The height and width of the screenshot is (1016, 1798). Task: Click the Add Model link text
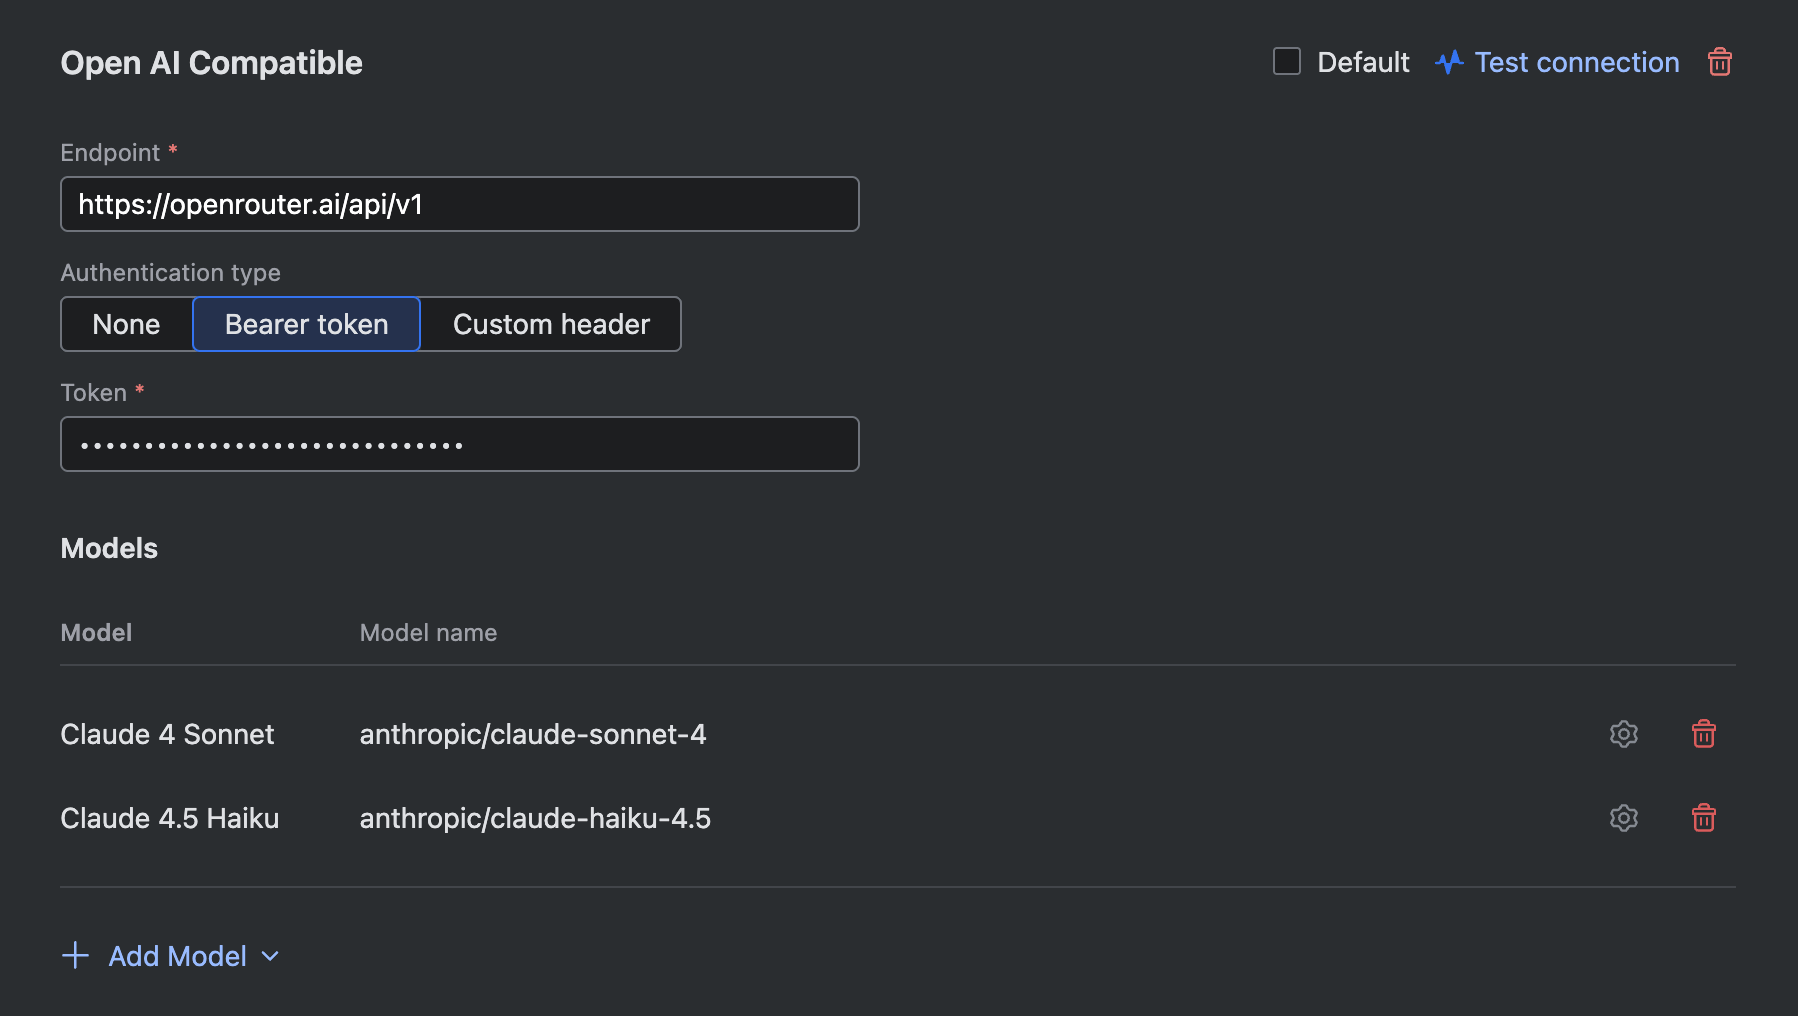[177, 956]
